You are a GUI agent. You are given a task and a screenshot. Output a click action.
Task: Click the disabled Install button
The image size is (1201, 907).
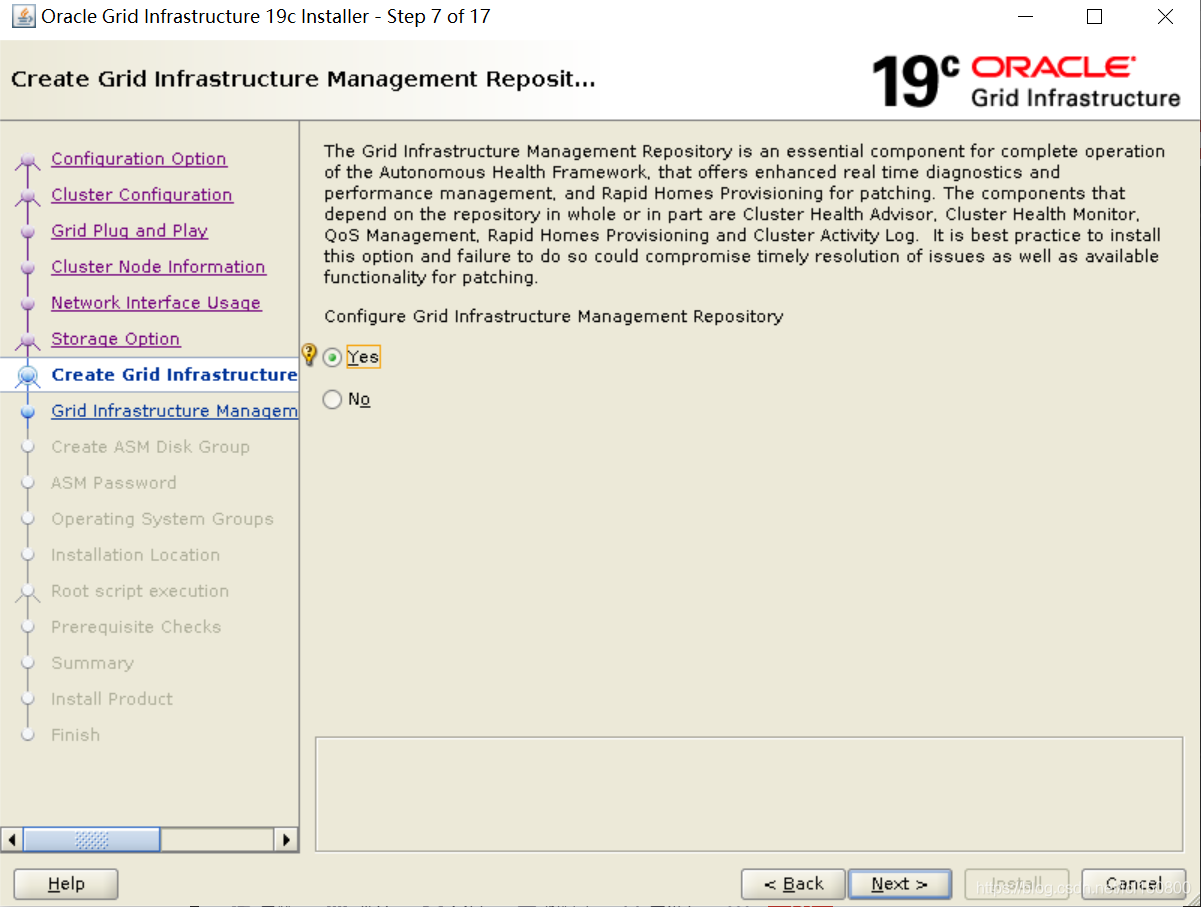pos(1017,884)
